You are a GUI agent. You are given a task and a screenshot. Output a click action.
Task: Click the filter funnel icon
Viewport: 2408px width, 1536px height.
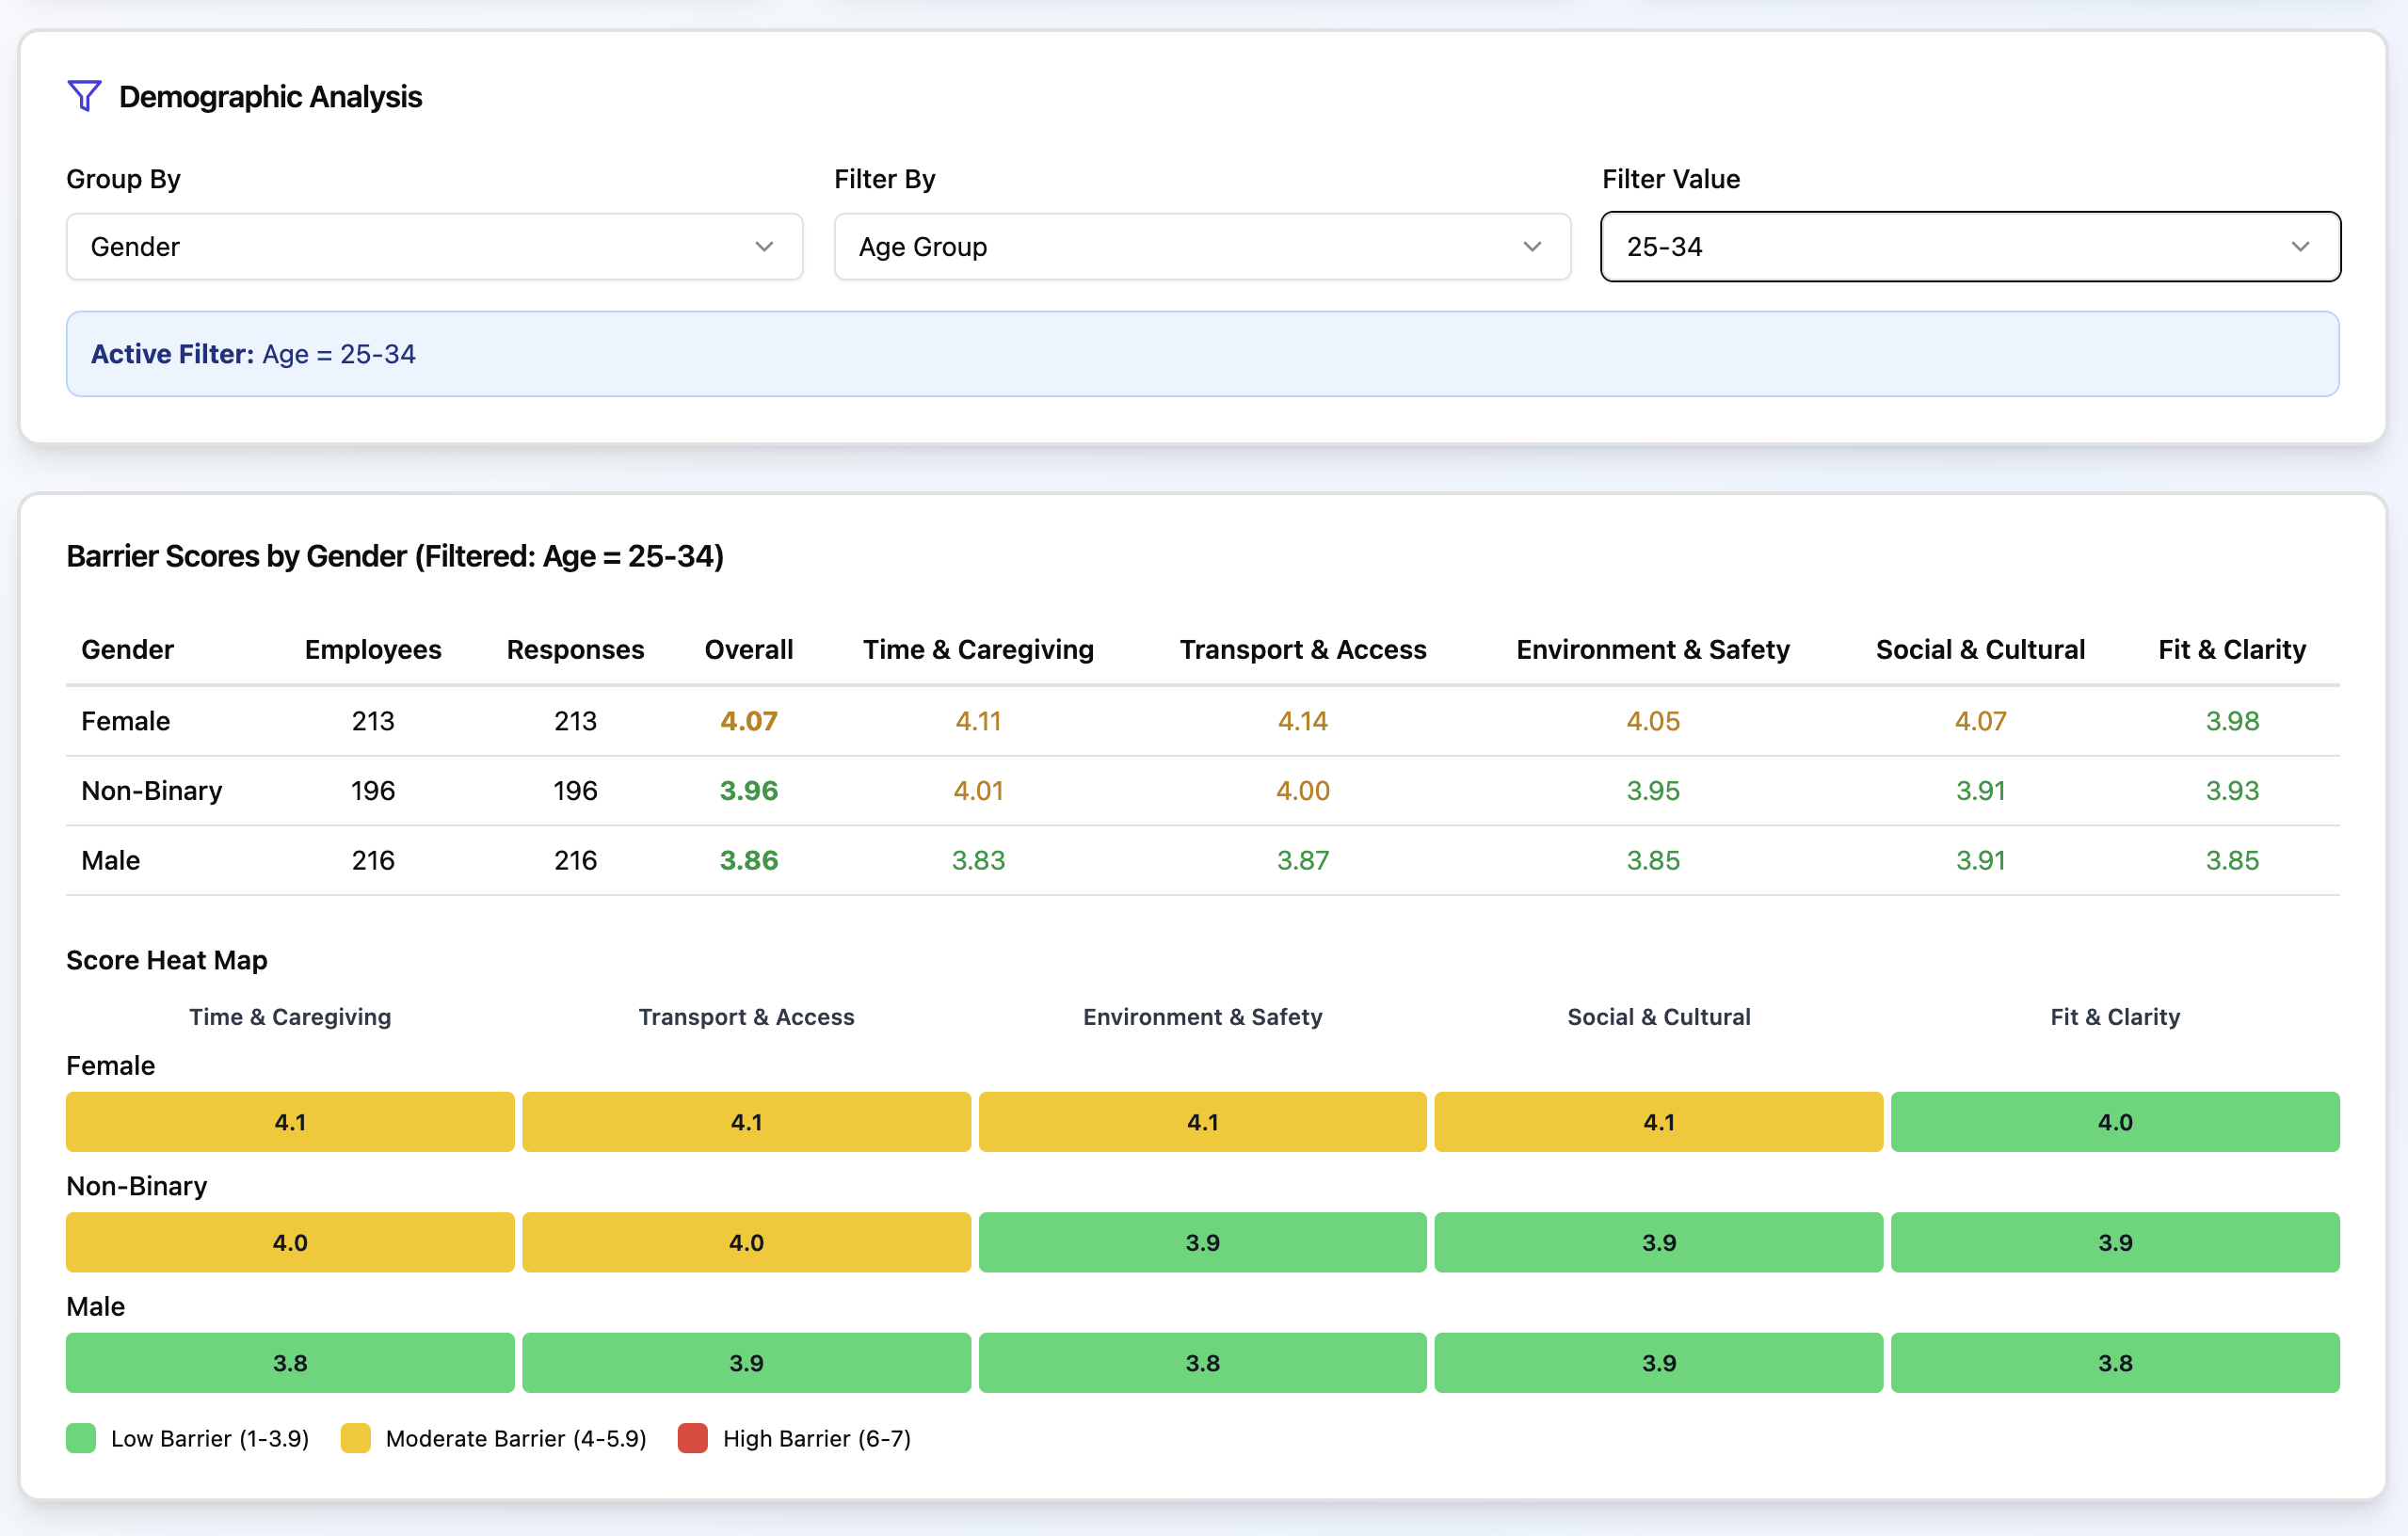(x=84, y=96)
